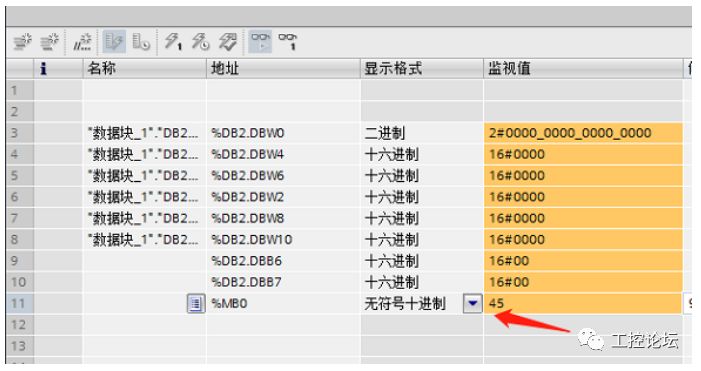Click 十六进制 format in the DBB7 row

[422, 282]
